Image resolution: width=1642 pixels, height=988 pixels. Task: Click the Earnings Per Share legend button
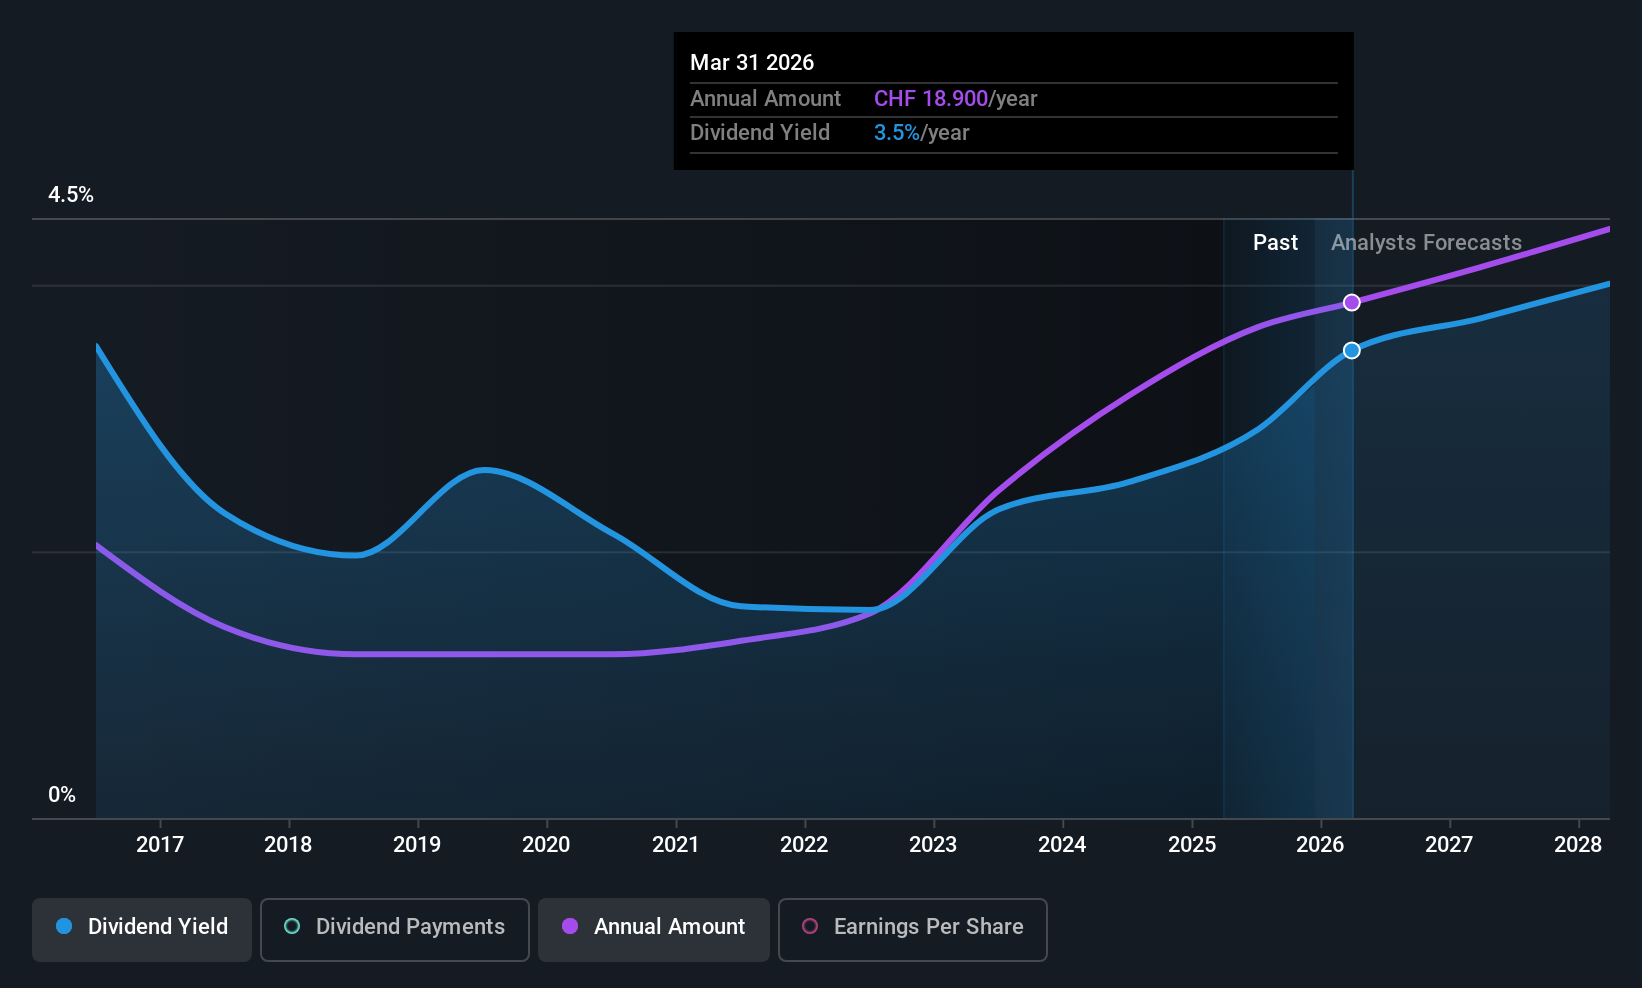tap(912, 927)
